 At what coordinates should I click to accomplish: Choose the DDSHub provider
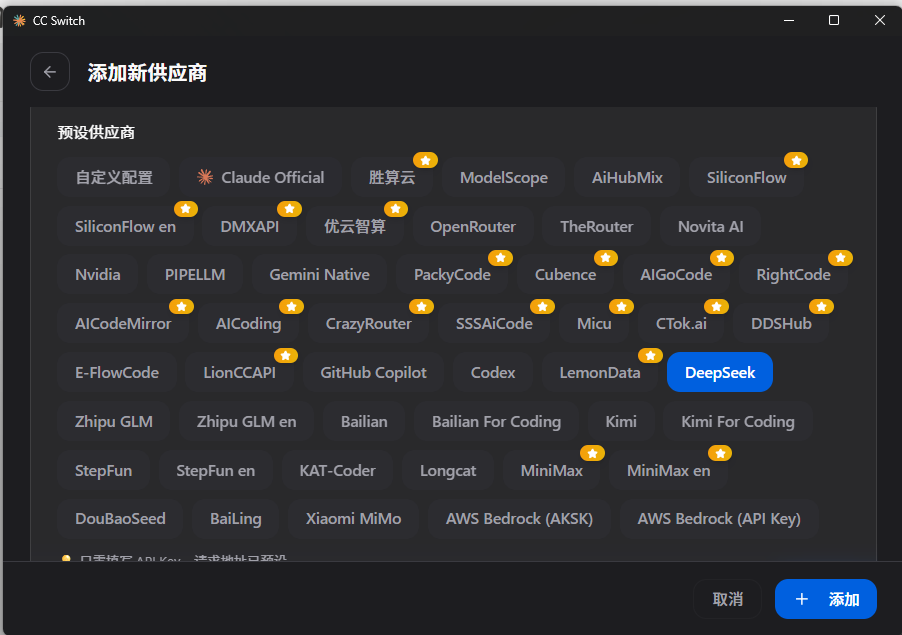(x=781, y=323)
